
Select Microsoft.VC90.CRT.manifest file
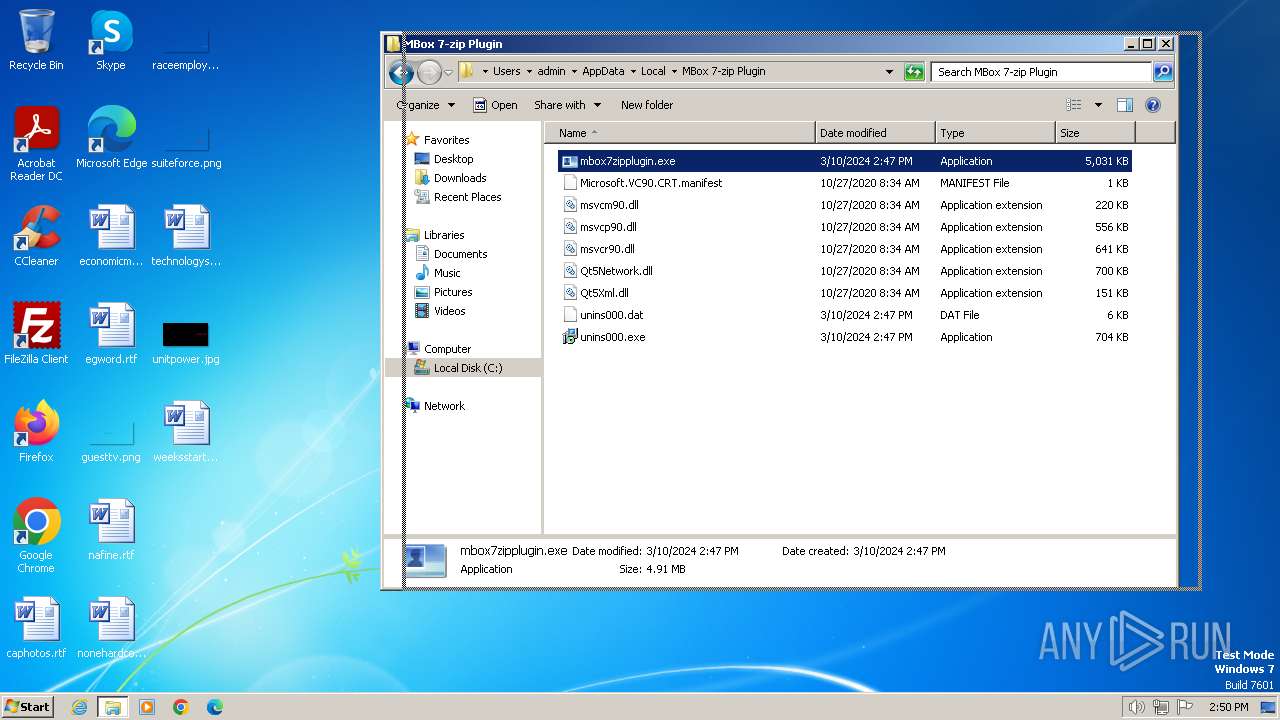click(650, 183)
